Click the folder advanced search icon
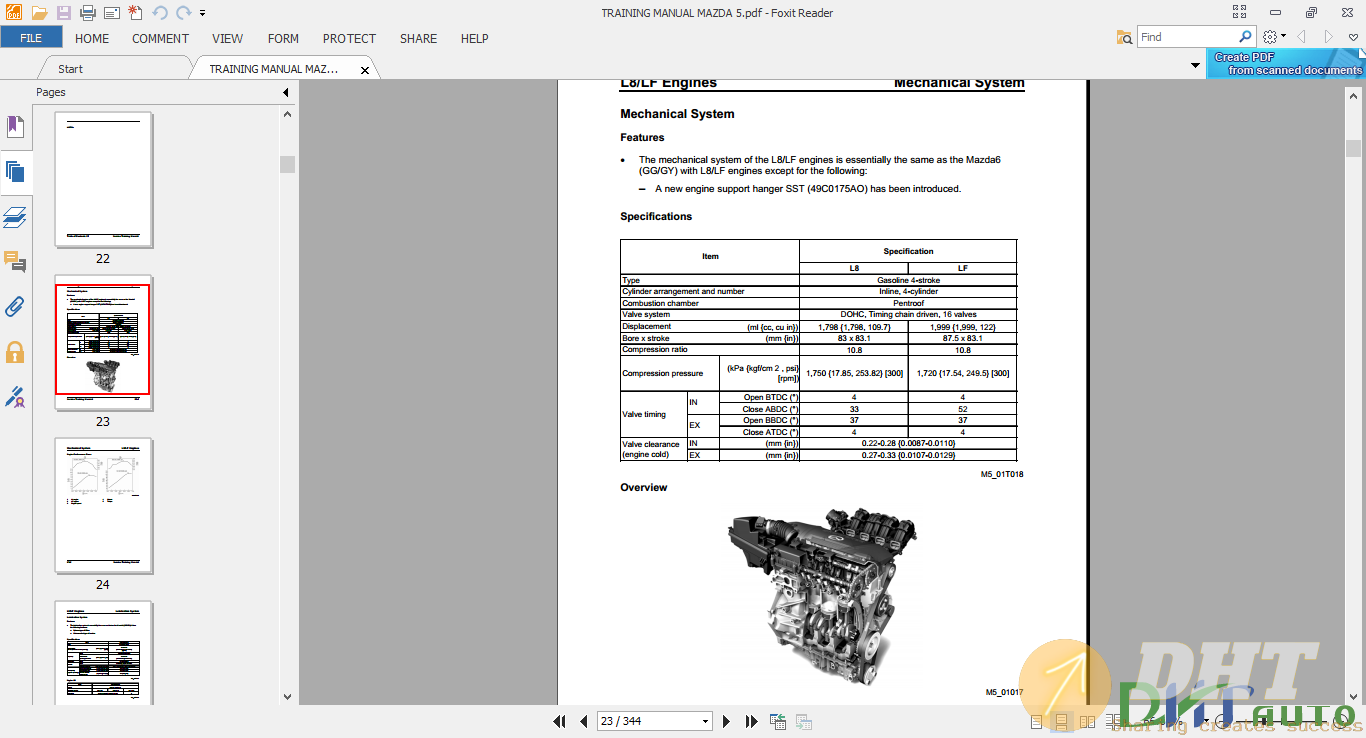This screenshot has width=1366, height=738. (1125, 37)
